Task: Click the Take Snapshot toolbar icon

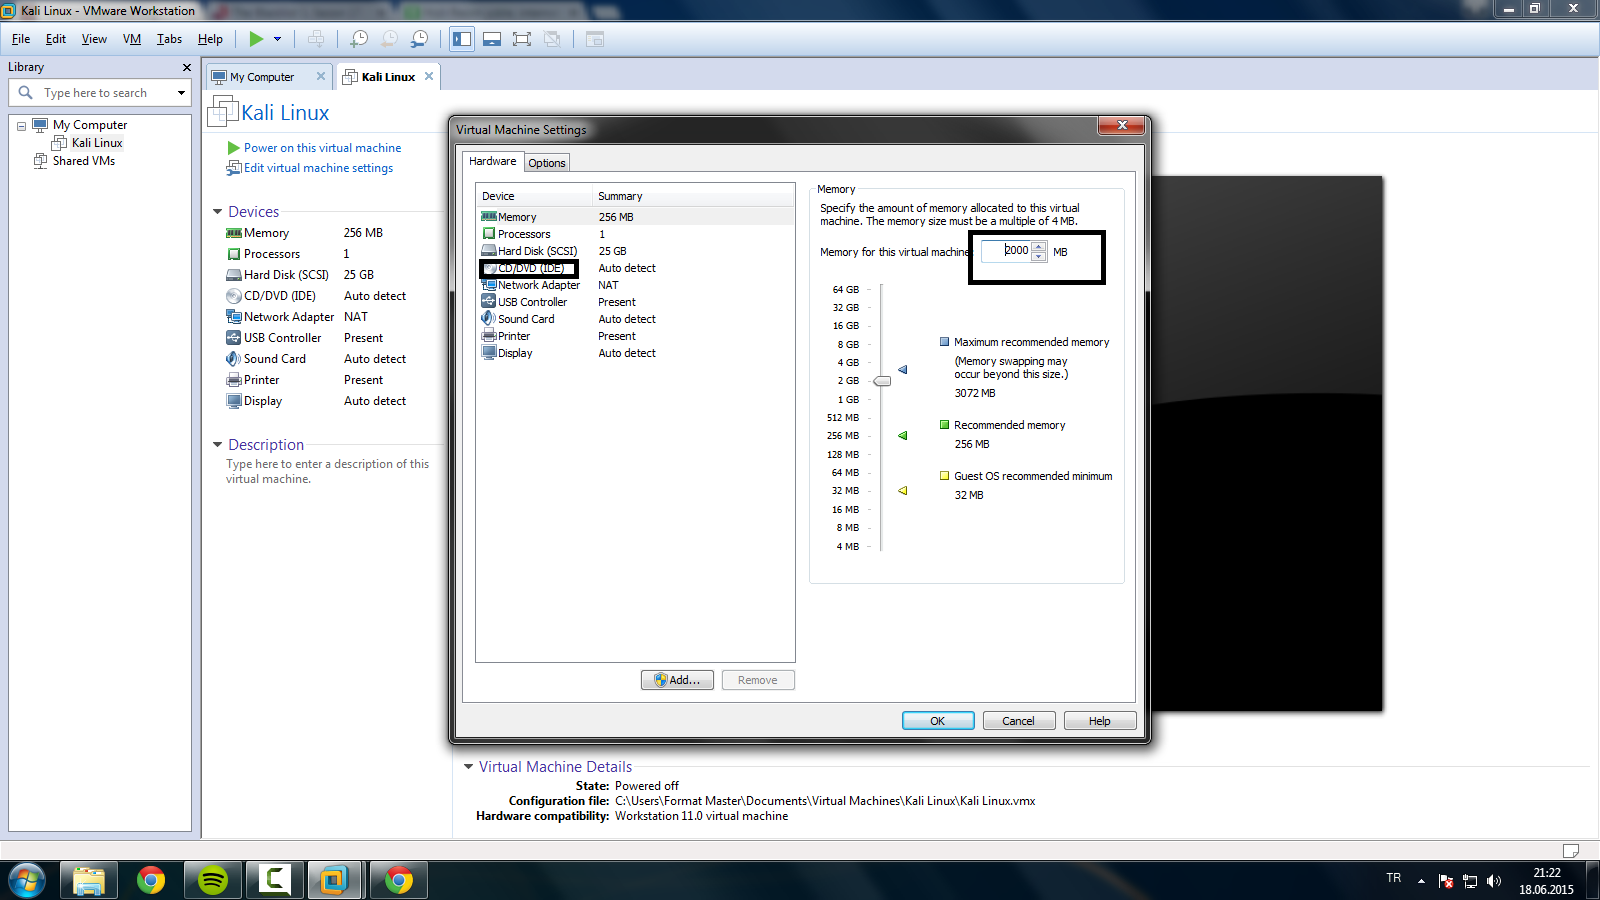Action: [x=359, y=39]
